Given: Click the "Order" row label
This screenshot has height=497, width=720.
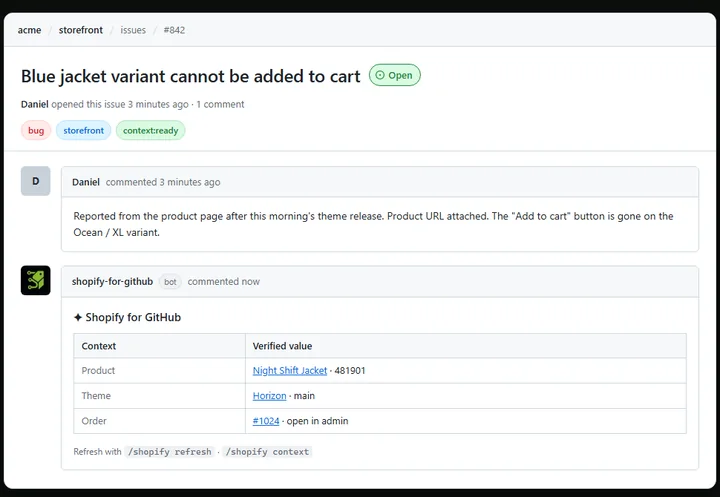Looking at the screenshot, I should (94, 421).
